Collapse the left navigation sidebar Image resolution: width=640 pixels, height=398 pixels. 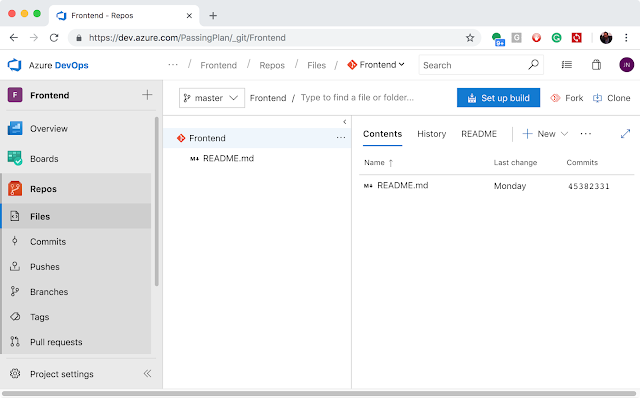(147, 374)
